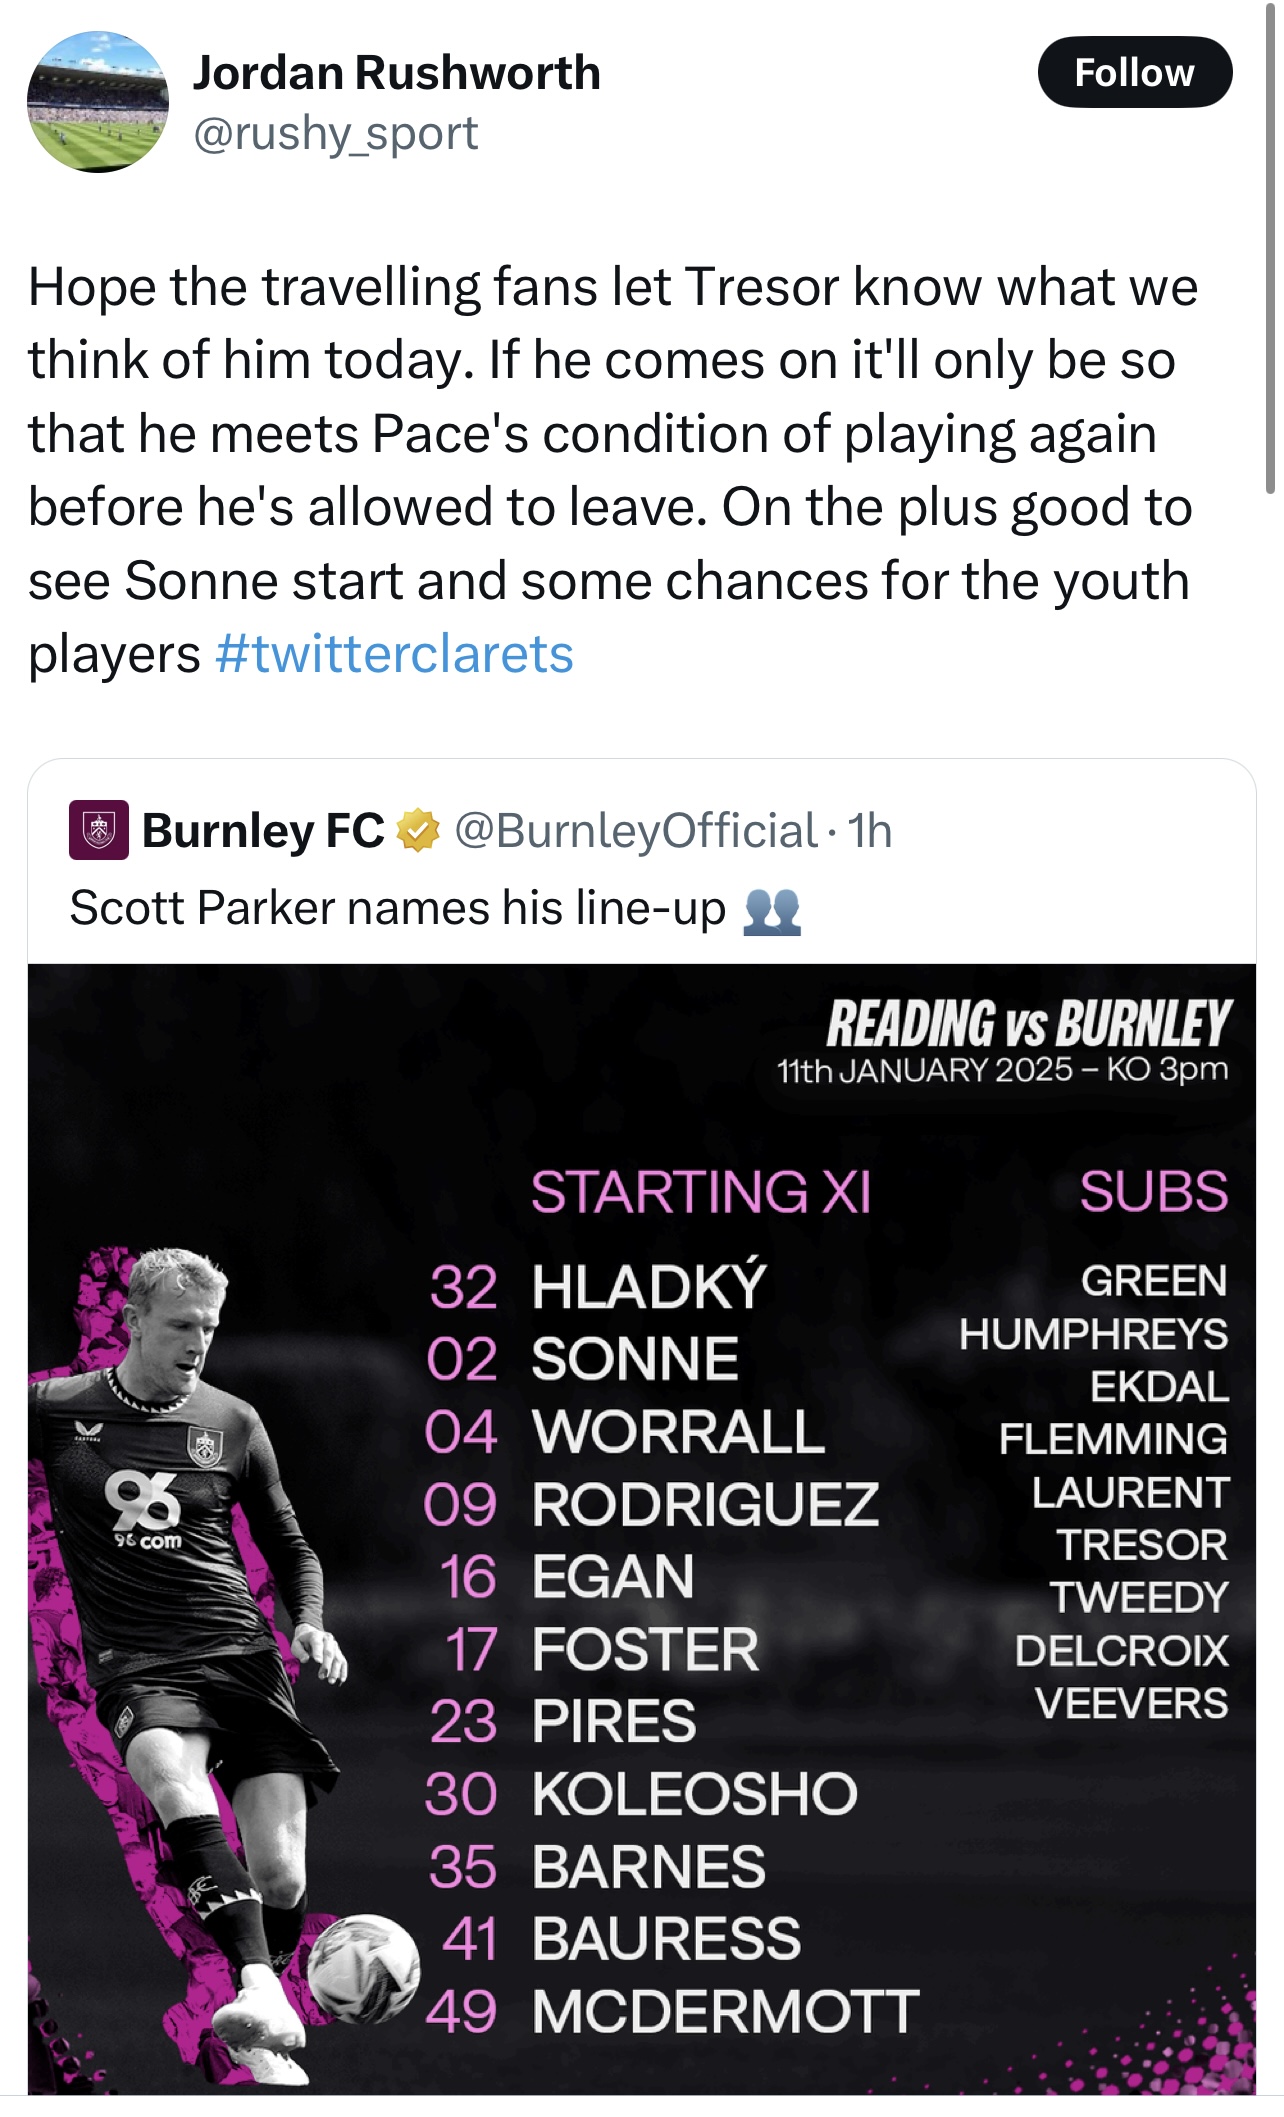Screen dimensions: 1284x2117
Task: Tap the Subs heading in graphic
Action: pos(1153,1191)
